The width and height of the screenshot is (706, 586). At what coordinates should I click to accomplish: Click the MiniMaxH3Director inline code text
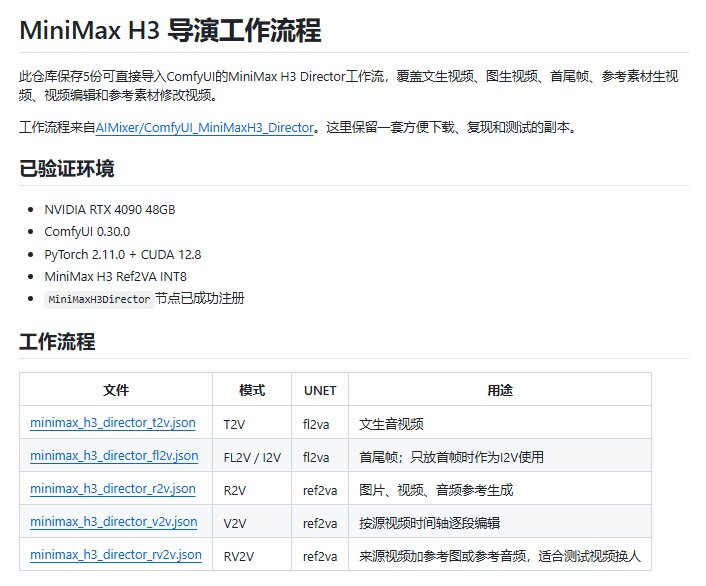pos(99,299)
